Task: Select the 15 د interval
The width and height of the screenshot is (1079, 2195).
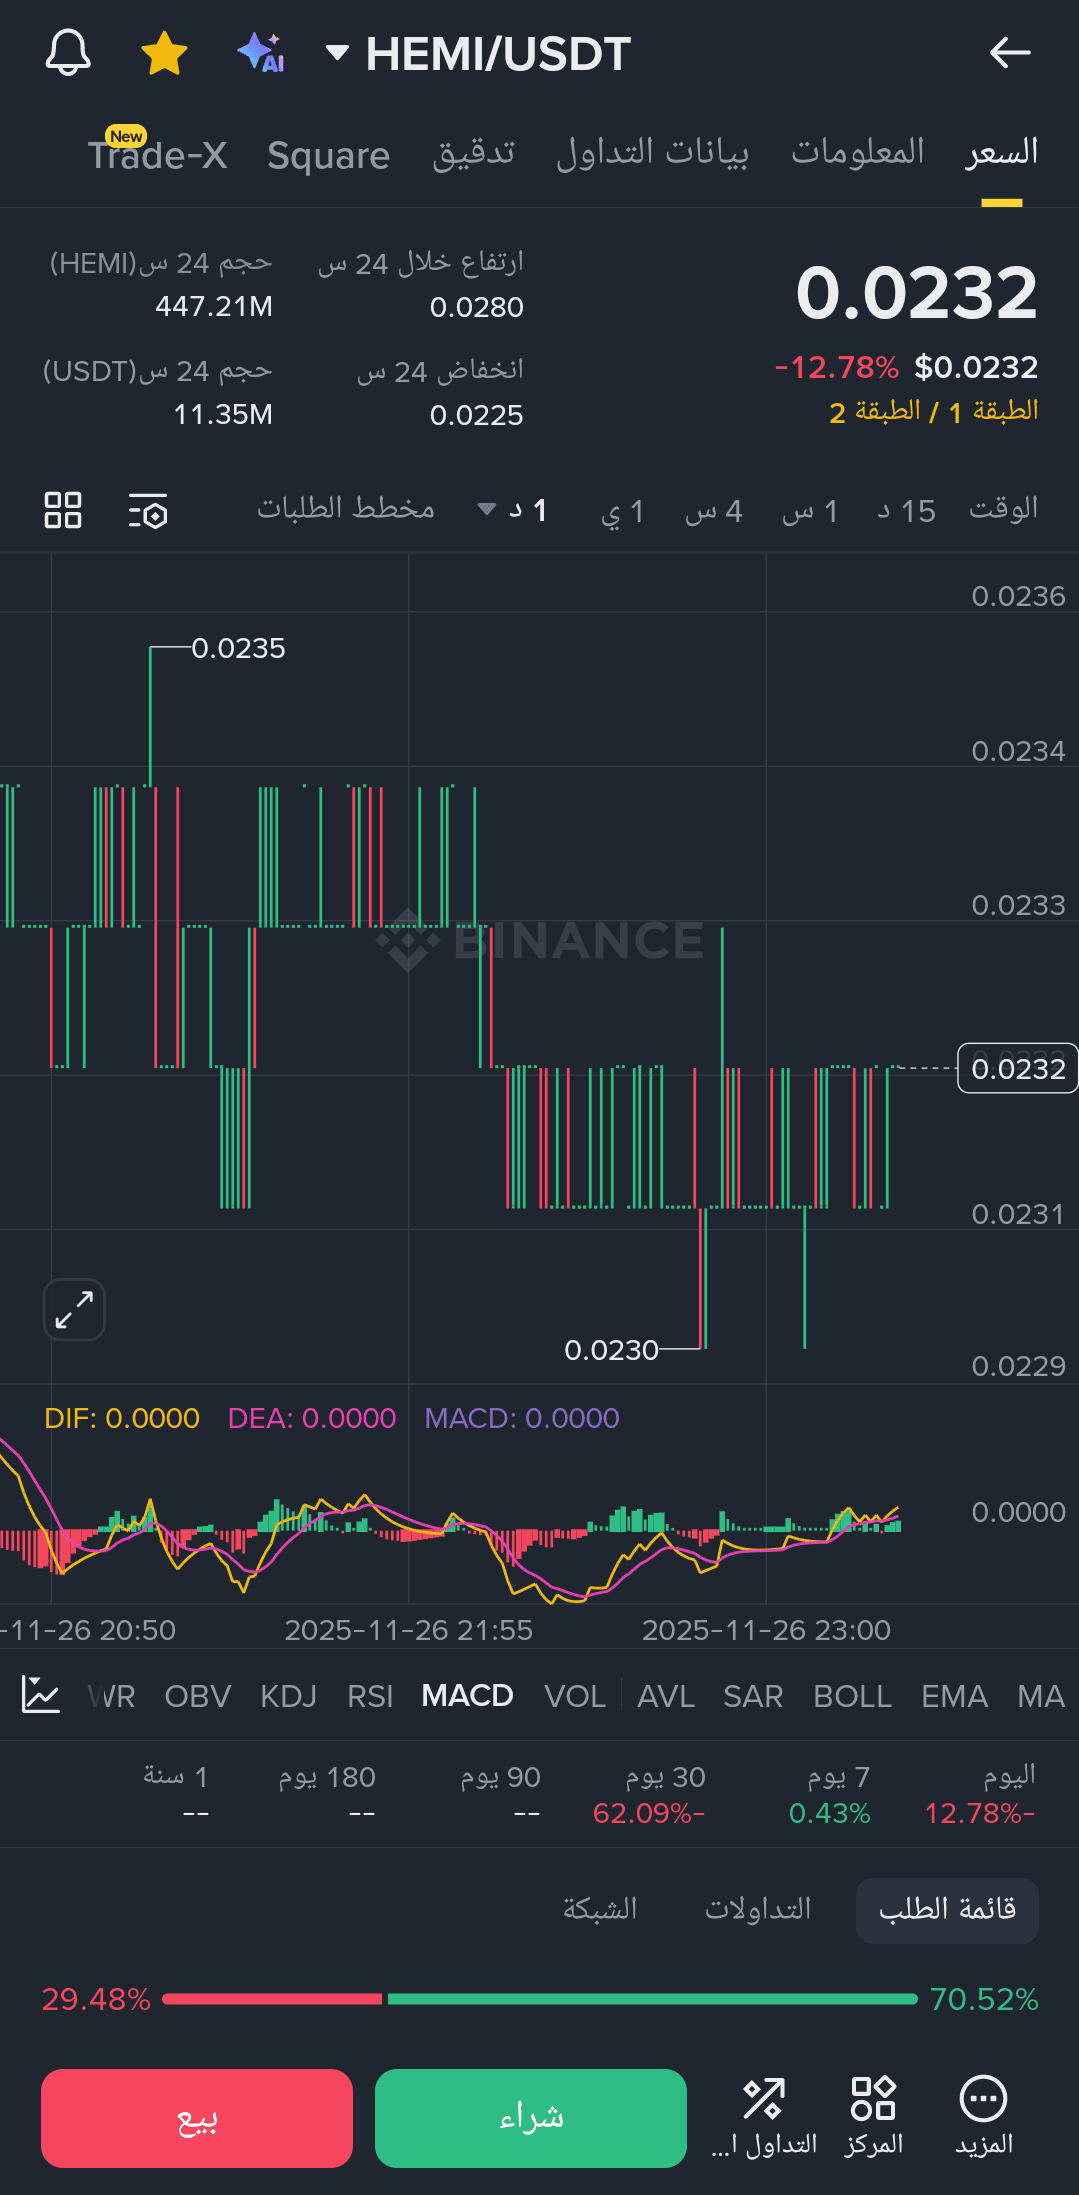Action: [906, 512]
